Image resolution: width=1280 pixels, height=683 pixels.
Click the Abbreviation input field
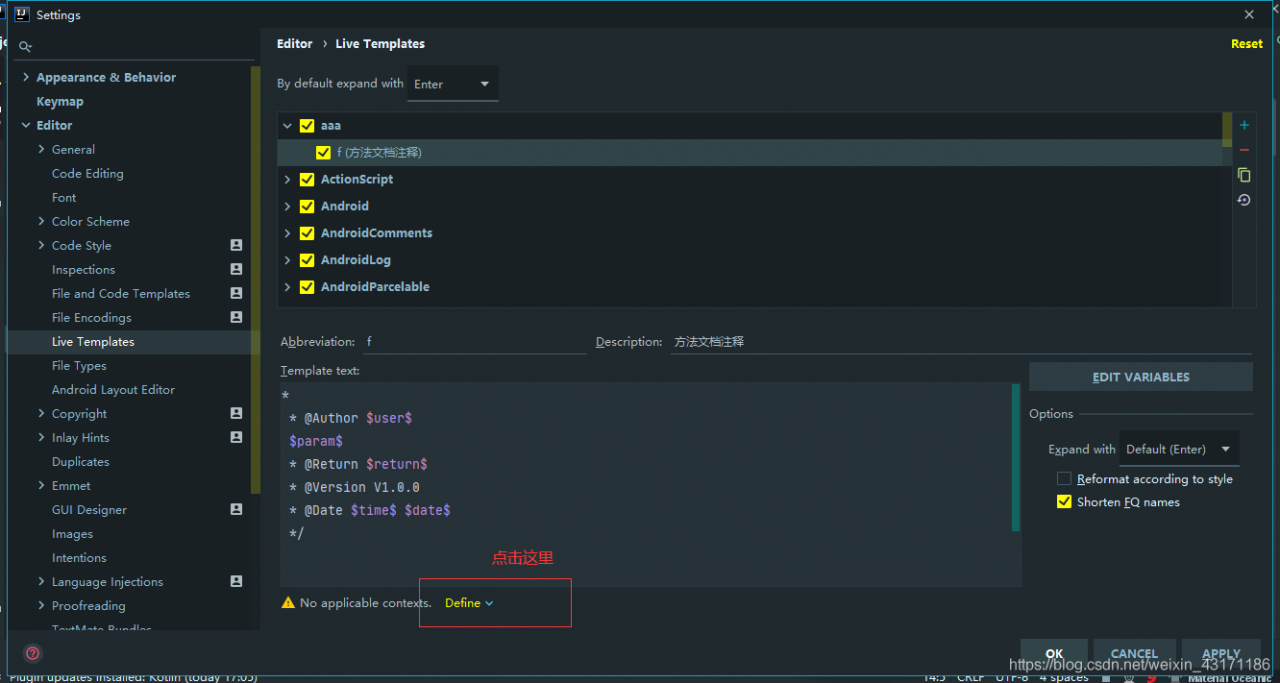474,342
